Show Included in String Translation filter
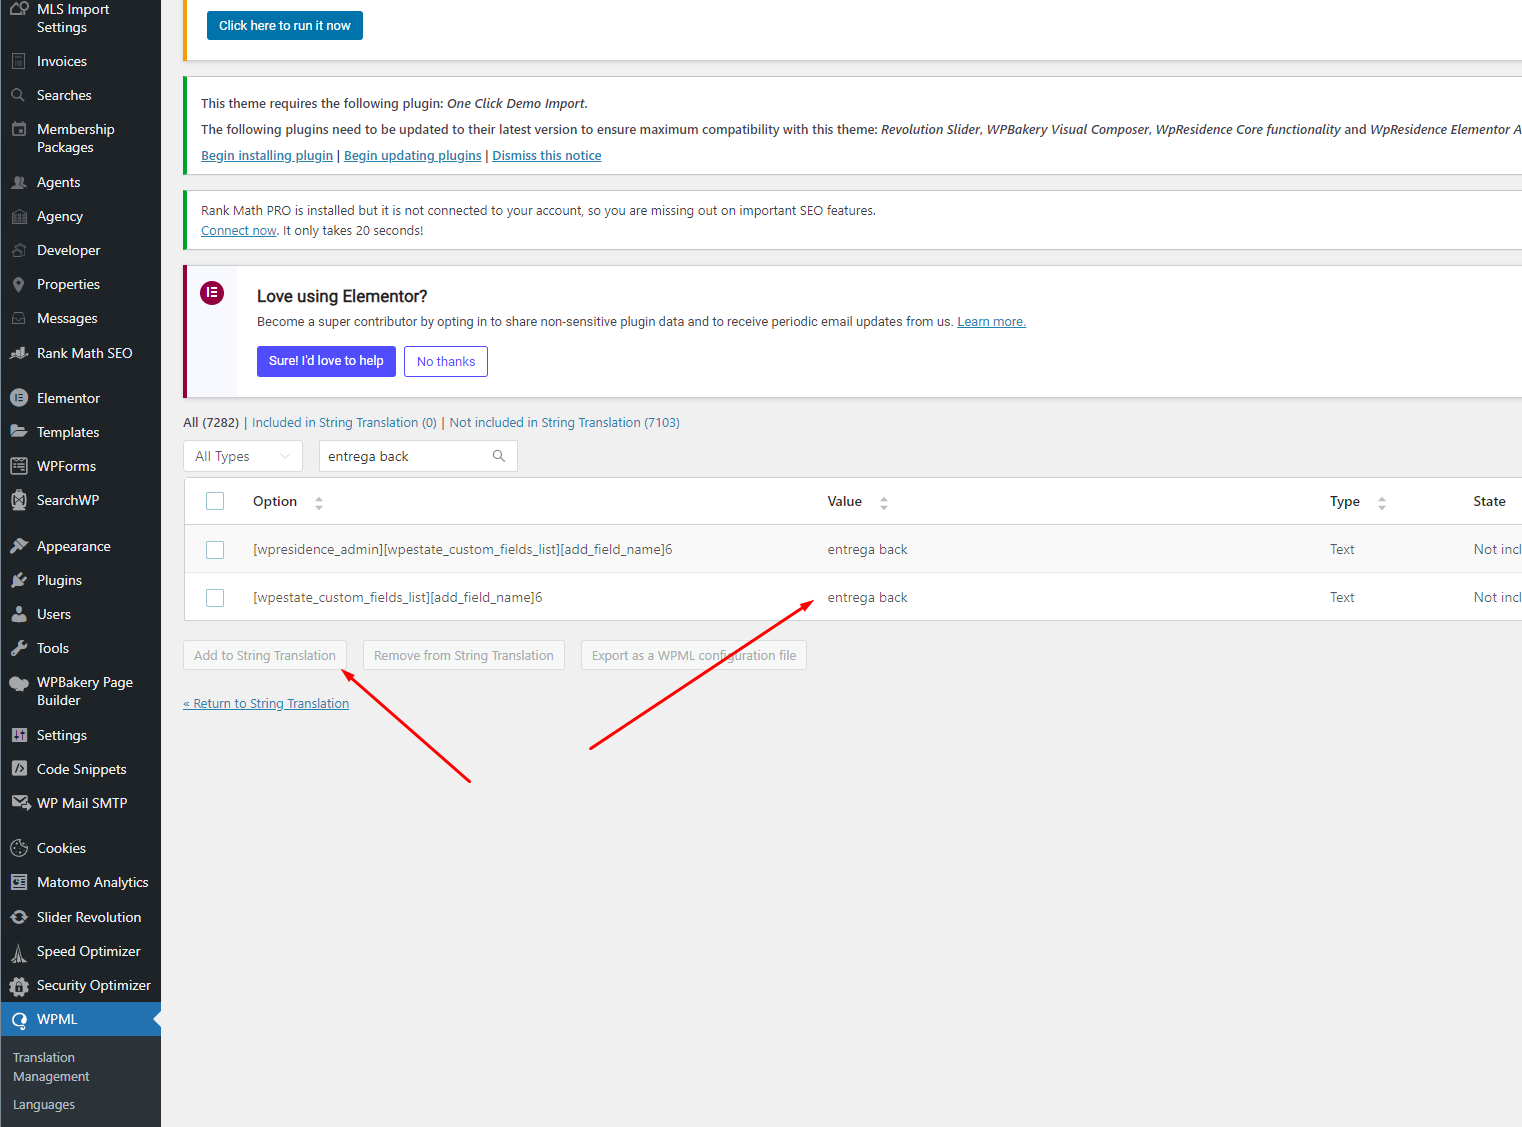1522x1127 pixels. (344, 423)
